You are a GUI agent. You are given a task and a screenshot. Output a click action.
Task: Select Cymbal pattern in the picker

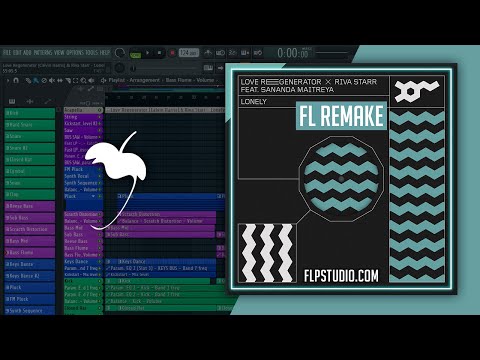click(x=30, y=171)
